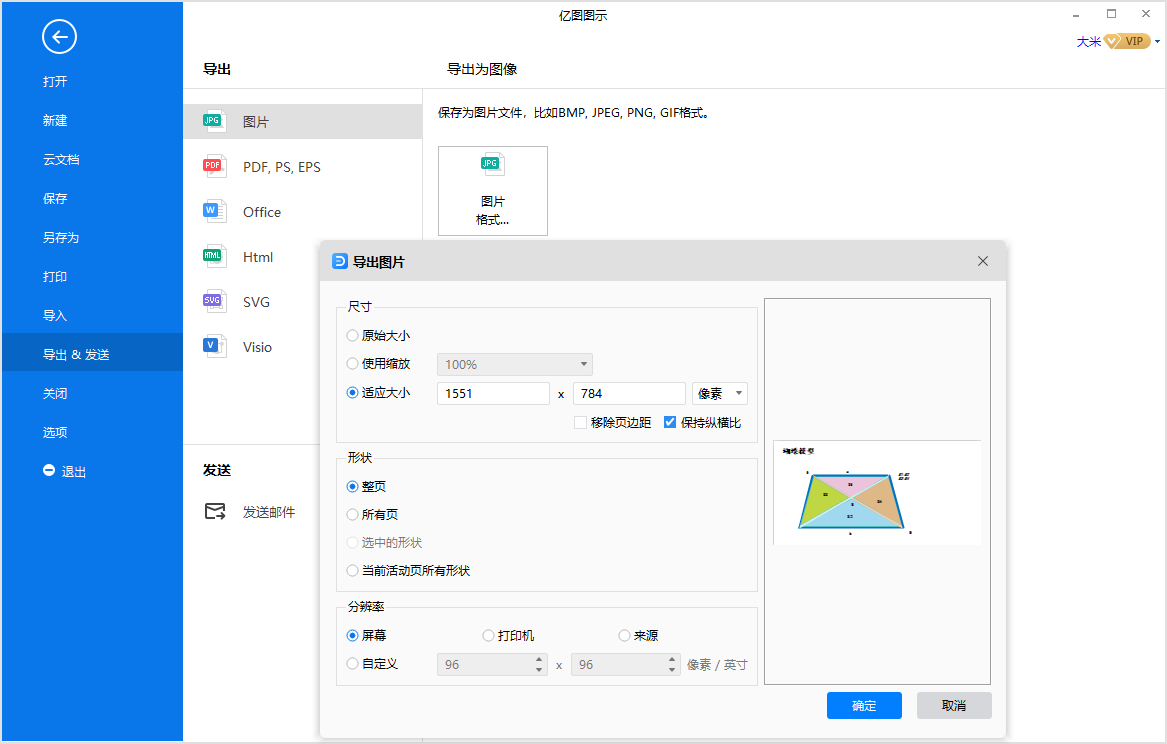Image resolution: width=1167 pixels, height=744 pixels.
Task: Open the send mail envelope icon
Action: (x=215, y=511)
